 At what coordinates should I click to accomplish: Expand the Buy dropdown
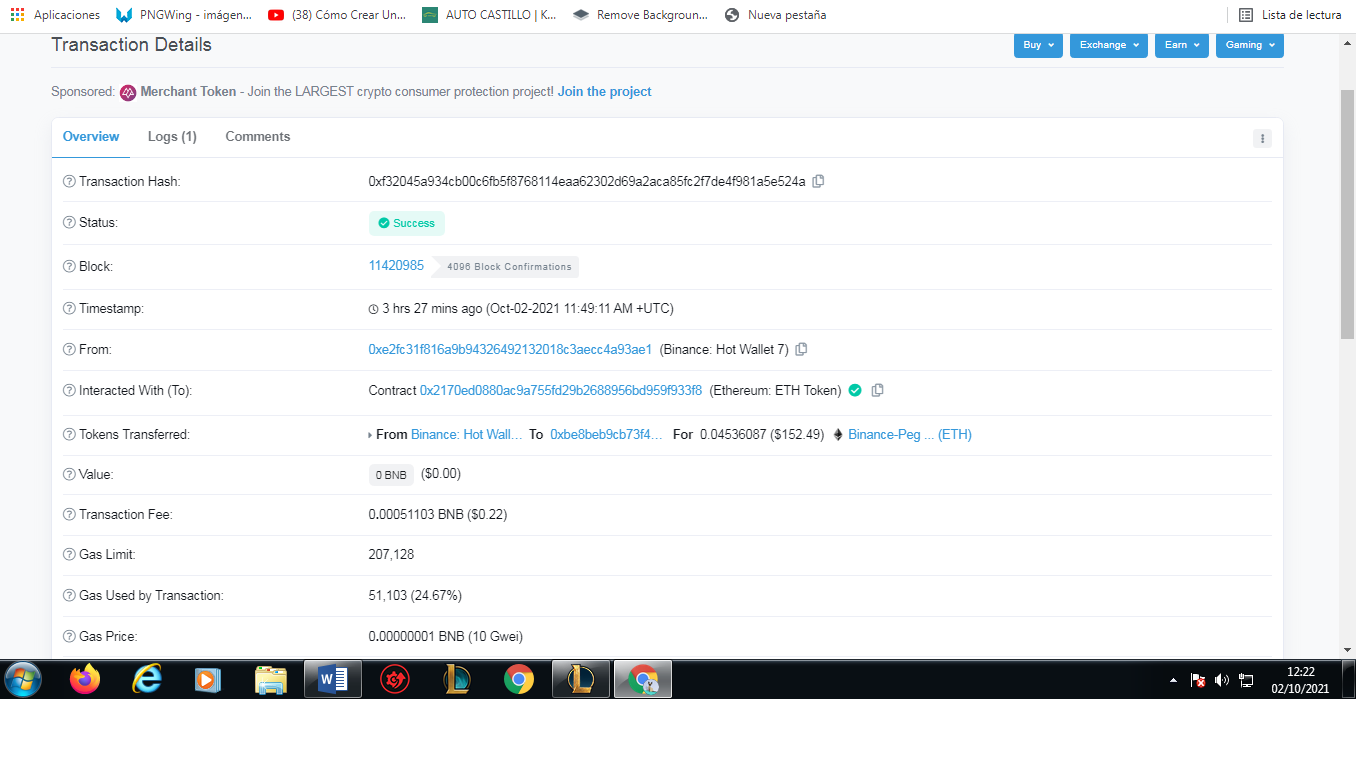point(1038,45)
